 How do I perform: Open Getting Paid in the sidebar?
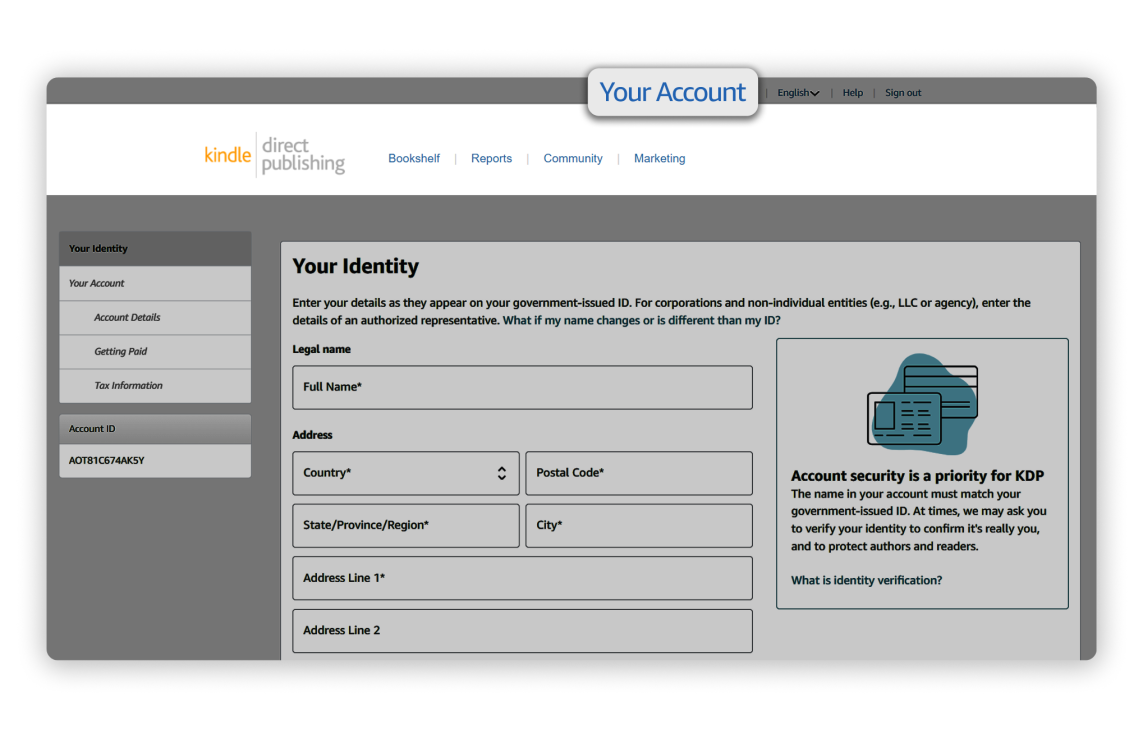tap(154, 351)
